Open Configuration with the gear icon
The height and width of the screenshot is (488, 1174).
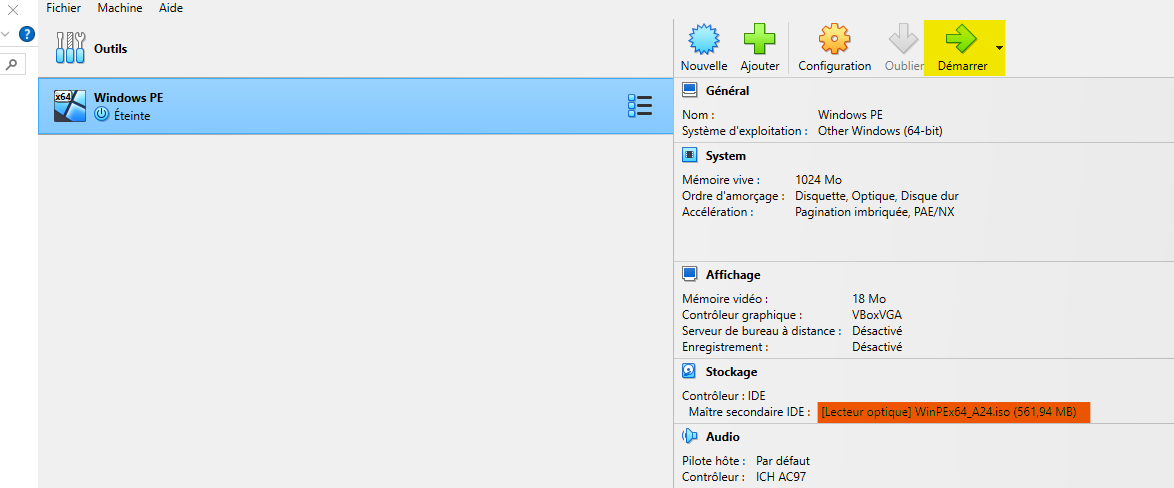(834, 40)
